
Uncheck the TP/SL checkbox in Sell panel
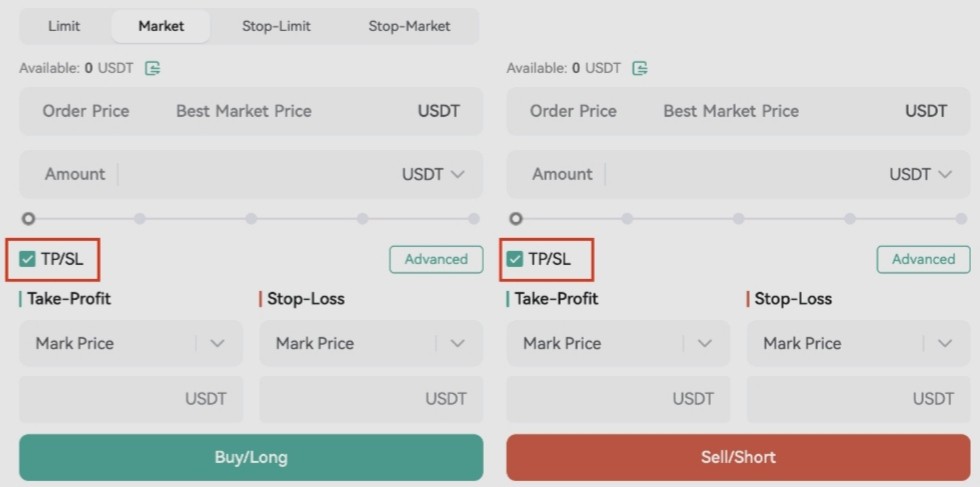515,259
